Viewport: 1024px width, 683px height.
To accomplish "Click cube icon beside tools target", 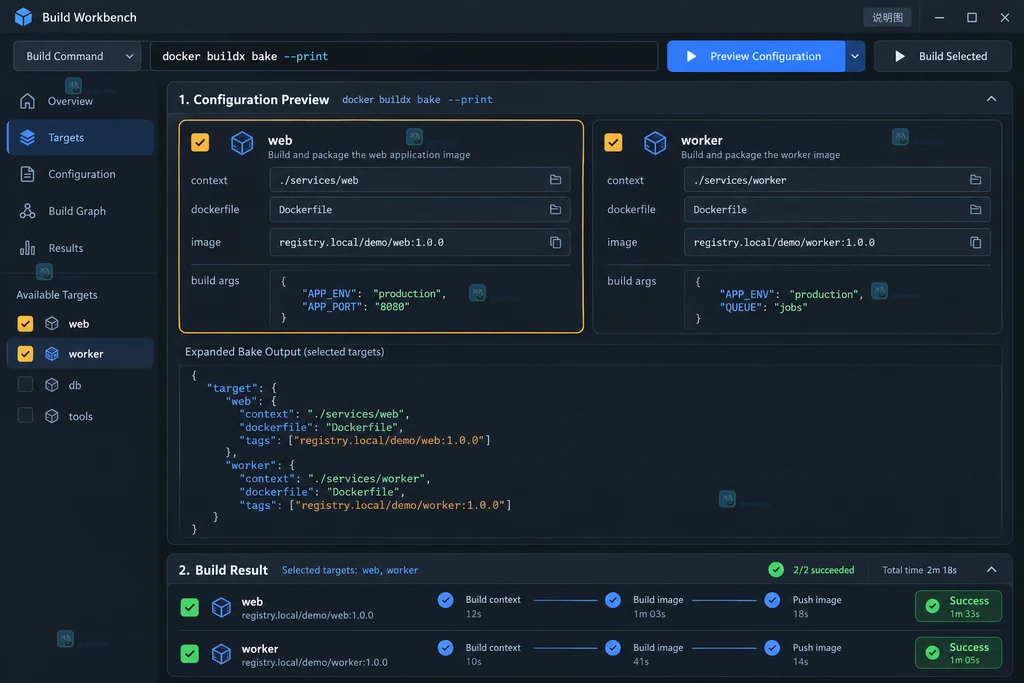I will coord(52,417).
